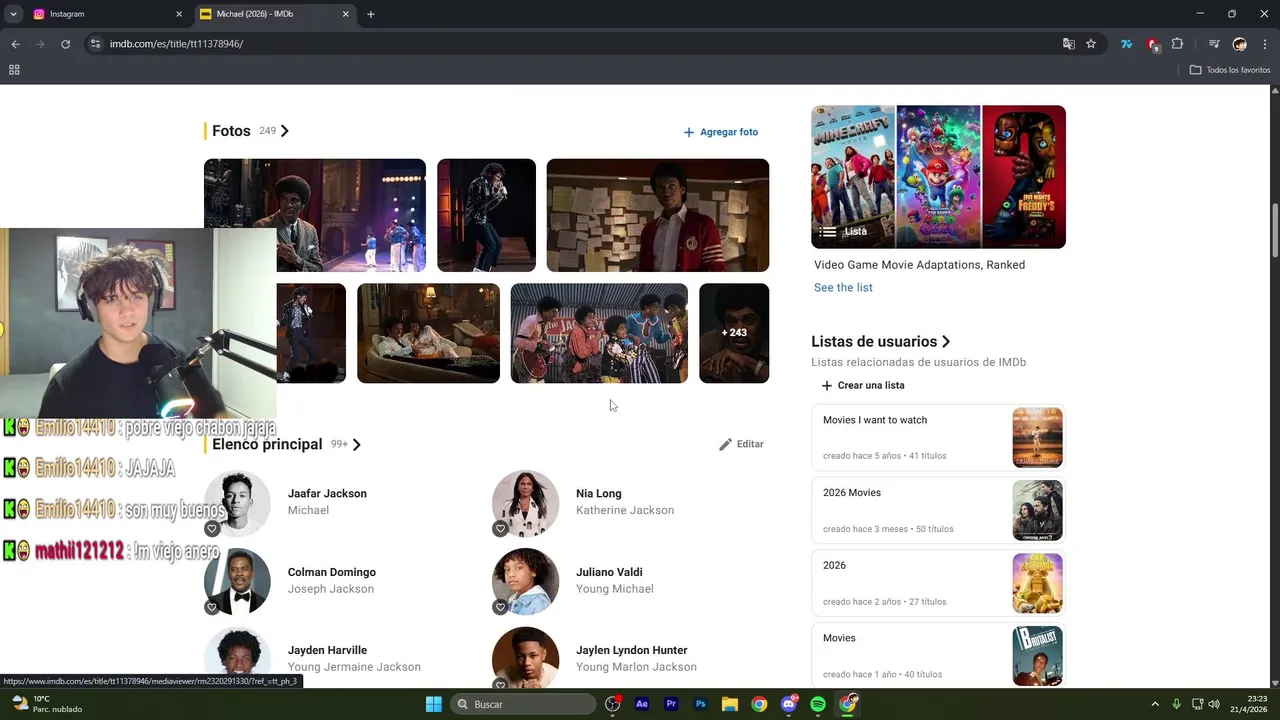This screenshot has width=1280, height=720.
Task: Open Jaafar Jackson's cast profile name
Action: click(327, 493)
